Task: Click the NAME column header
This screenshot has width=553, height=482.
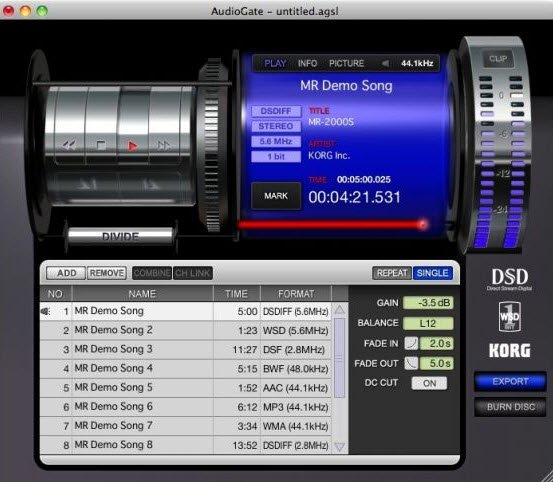Action: (x=142, y=294)
